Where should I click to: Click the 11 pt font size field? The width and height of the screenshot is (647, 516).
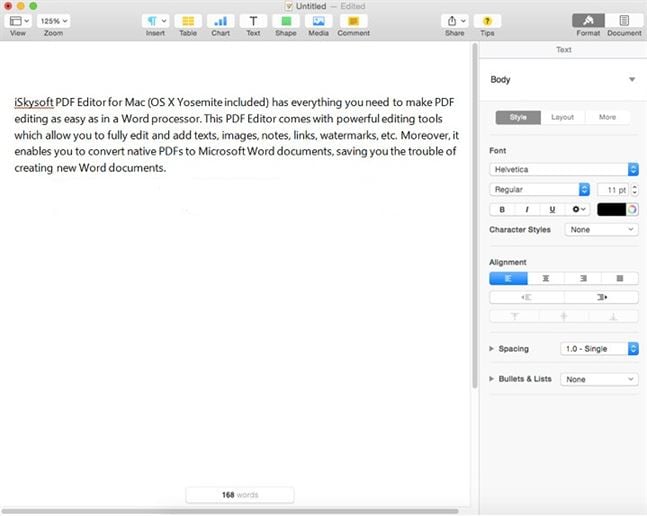[613, 190]
